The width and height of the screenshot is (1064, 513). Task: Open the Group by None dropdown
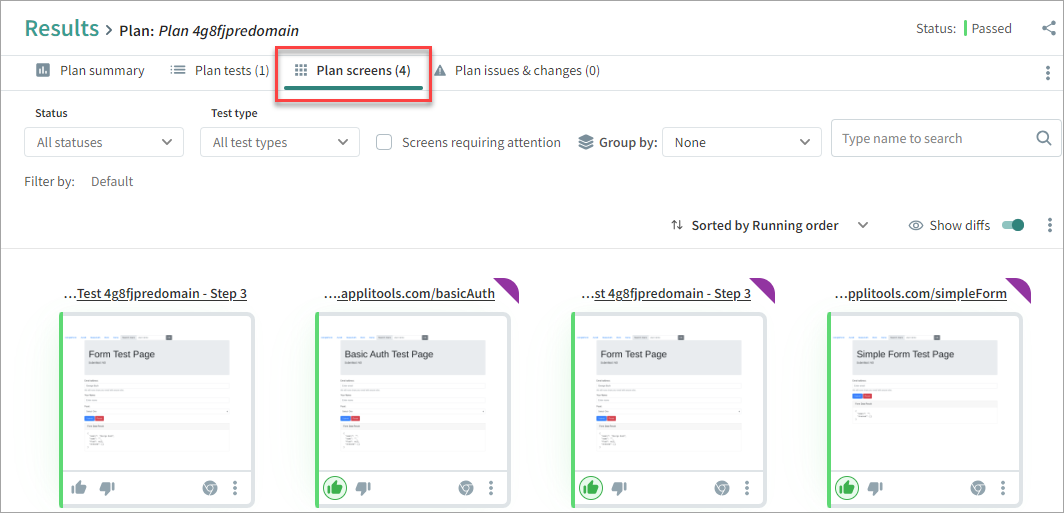741,142
